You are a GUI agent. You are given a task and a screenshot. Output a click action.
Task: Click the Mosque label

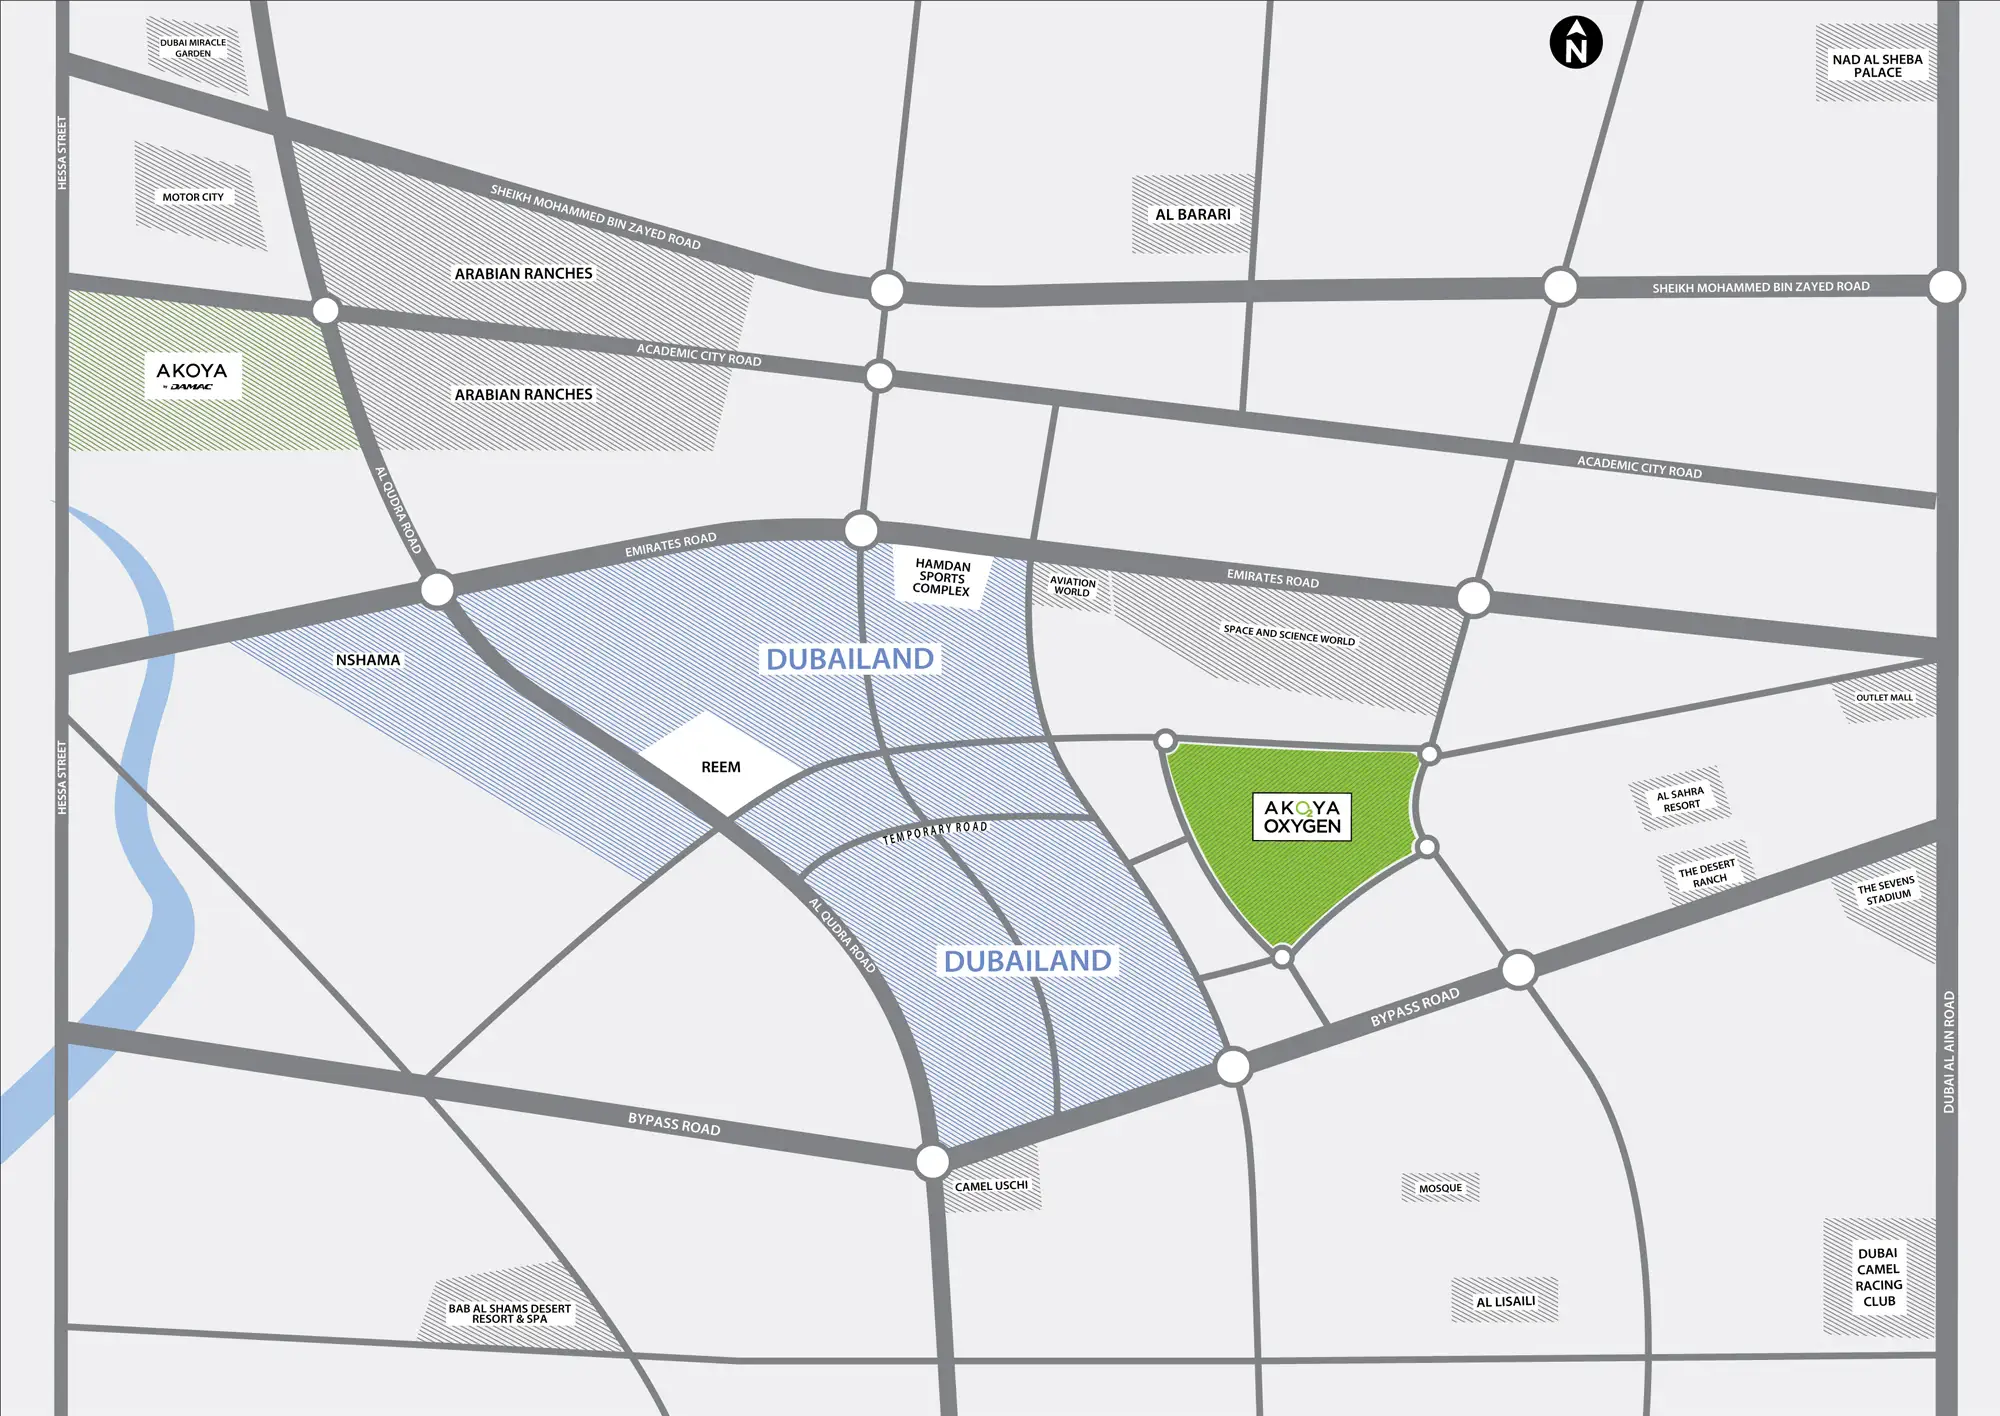[x=1440, y=1188]
